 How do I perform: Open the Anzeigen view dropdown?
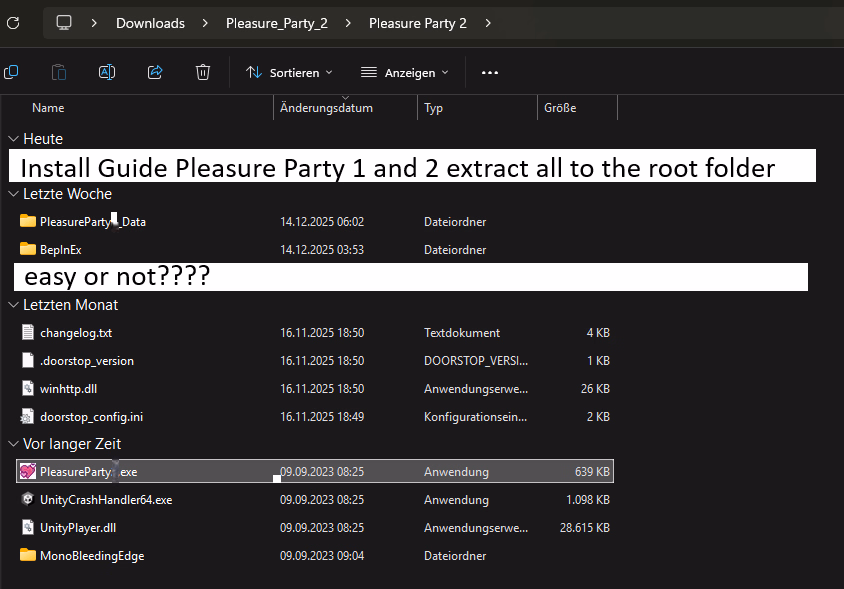point(404,72)
